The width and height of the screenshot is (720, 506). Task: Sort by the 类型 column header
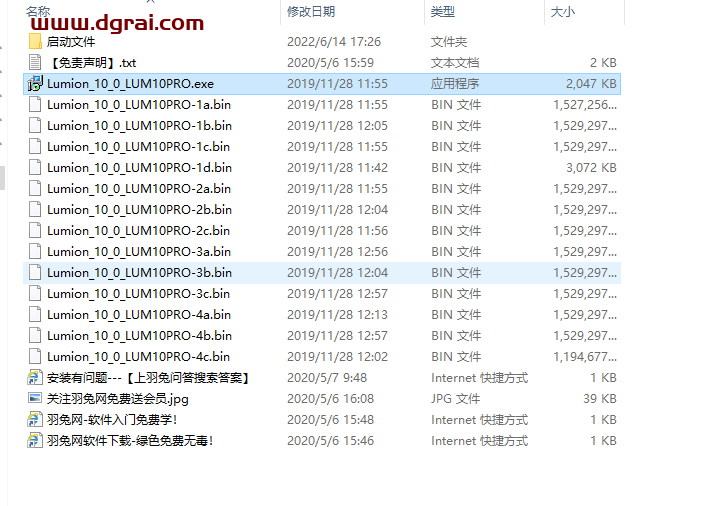443,11
